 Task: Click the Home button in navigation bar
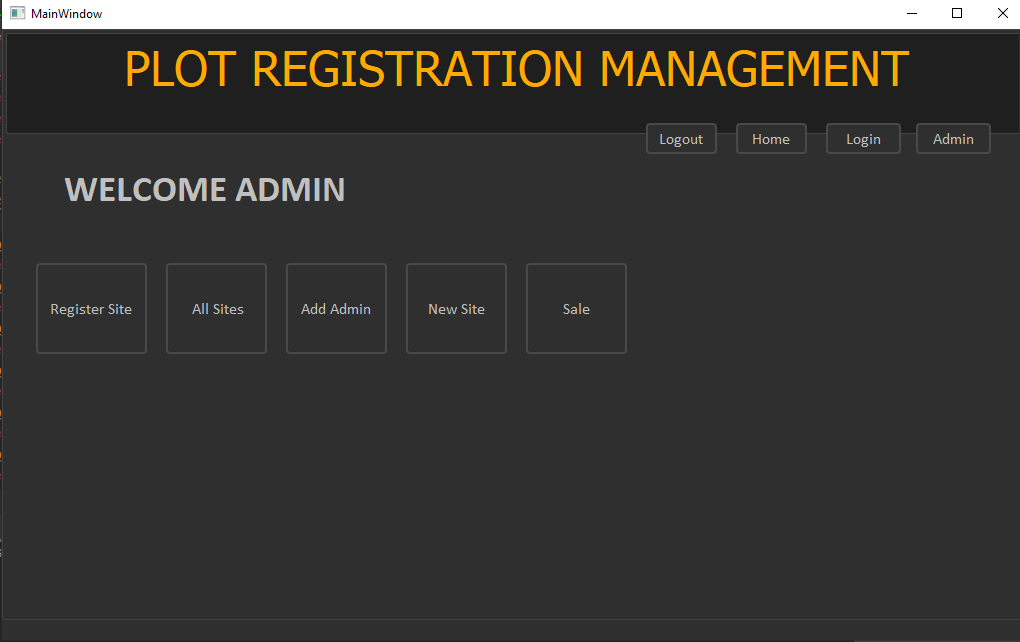[x=771, y=138]
